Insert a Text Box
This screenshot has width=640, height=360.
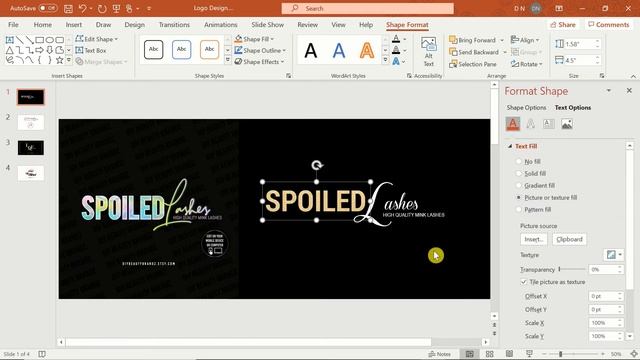(91, 51)
